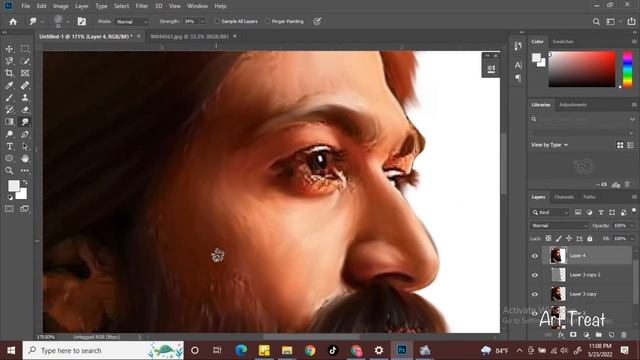Select the Brush tool
This screenshot has height=360, width=640.
click(x=9, y=98)
